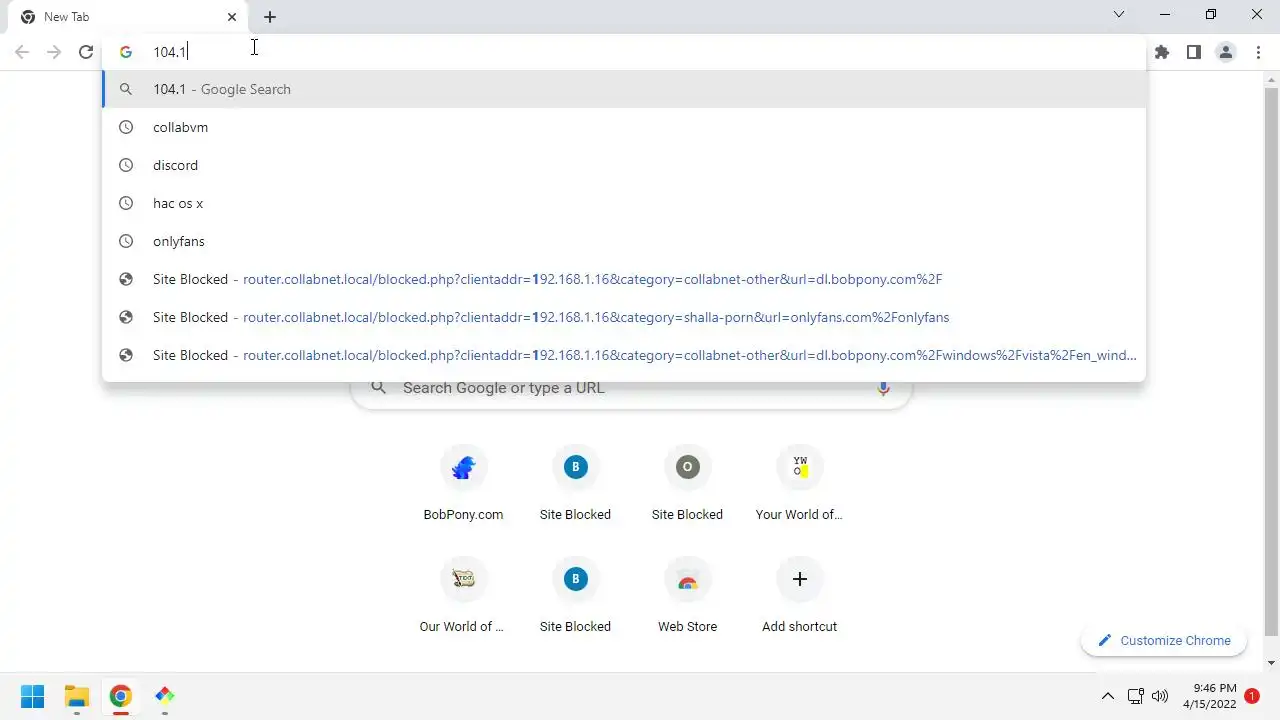Viewport: 1280px width, 720px height.
Task: Choose the 'collabvm' history suggestion
Action: [624, 127]
